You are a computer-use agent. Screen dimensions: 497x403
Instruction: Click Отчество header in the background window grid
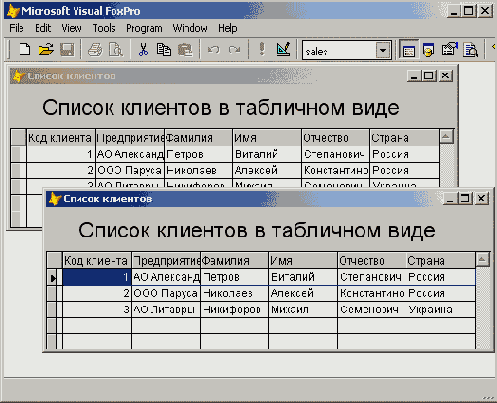[x=336, y=138]
